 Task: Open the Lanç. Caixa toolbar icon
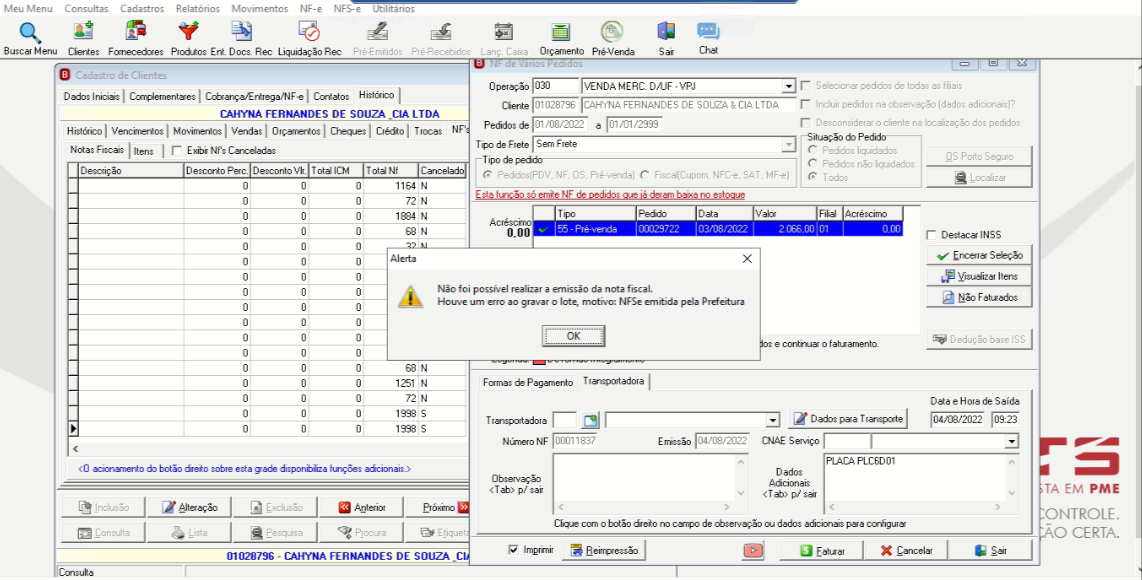click(504, 32)
